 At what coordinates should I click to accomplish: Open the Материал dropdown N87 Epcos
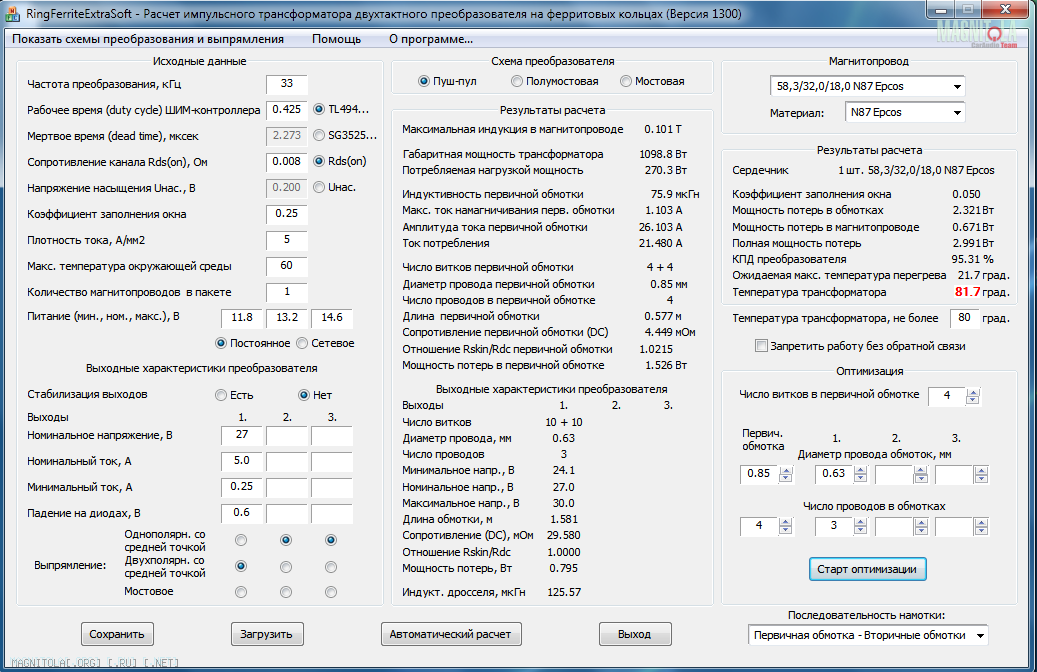click(x=905, y=112)
